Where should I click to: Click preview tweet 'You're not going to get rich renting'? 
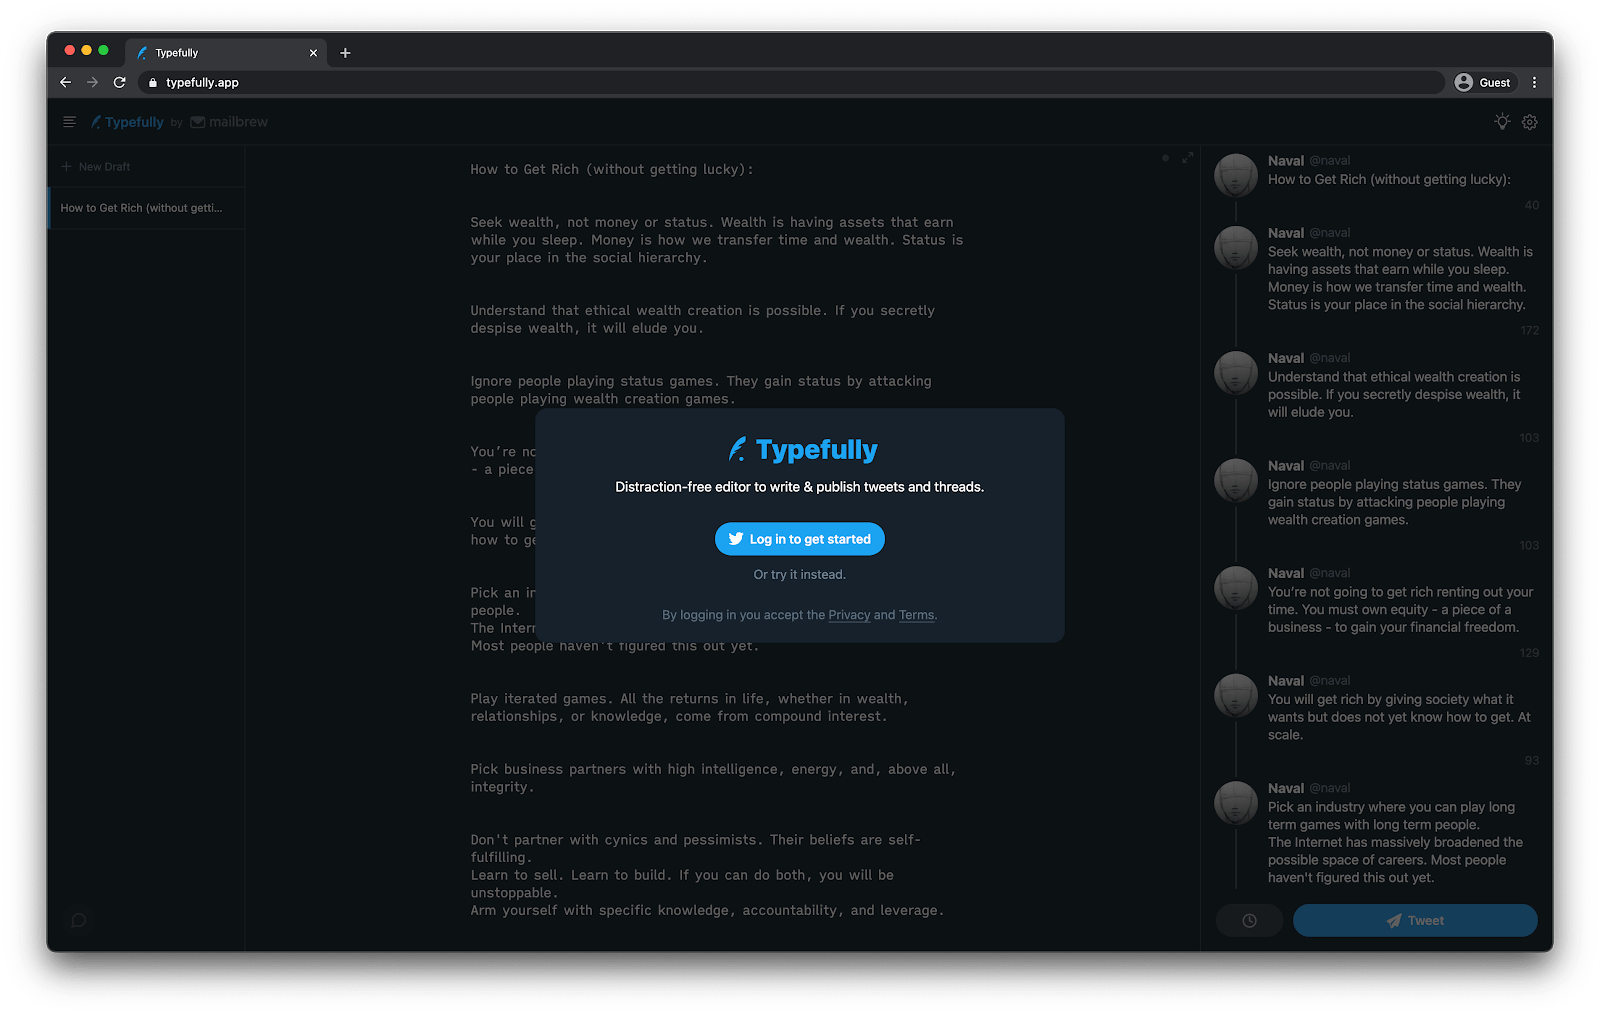[x=1400, y=610]
